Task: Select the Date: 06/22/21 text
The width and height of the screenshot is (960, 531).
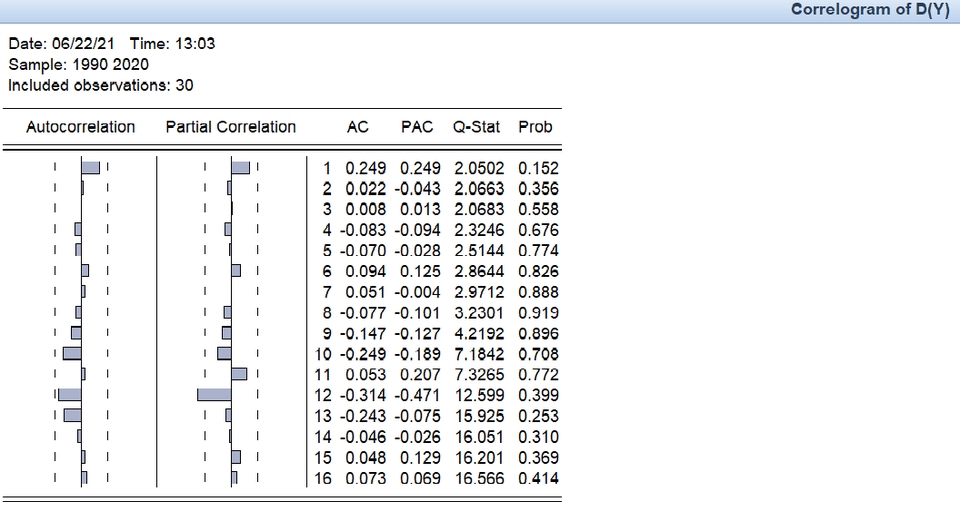Action: point(61,44)
